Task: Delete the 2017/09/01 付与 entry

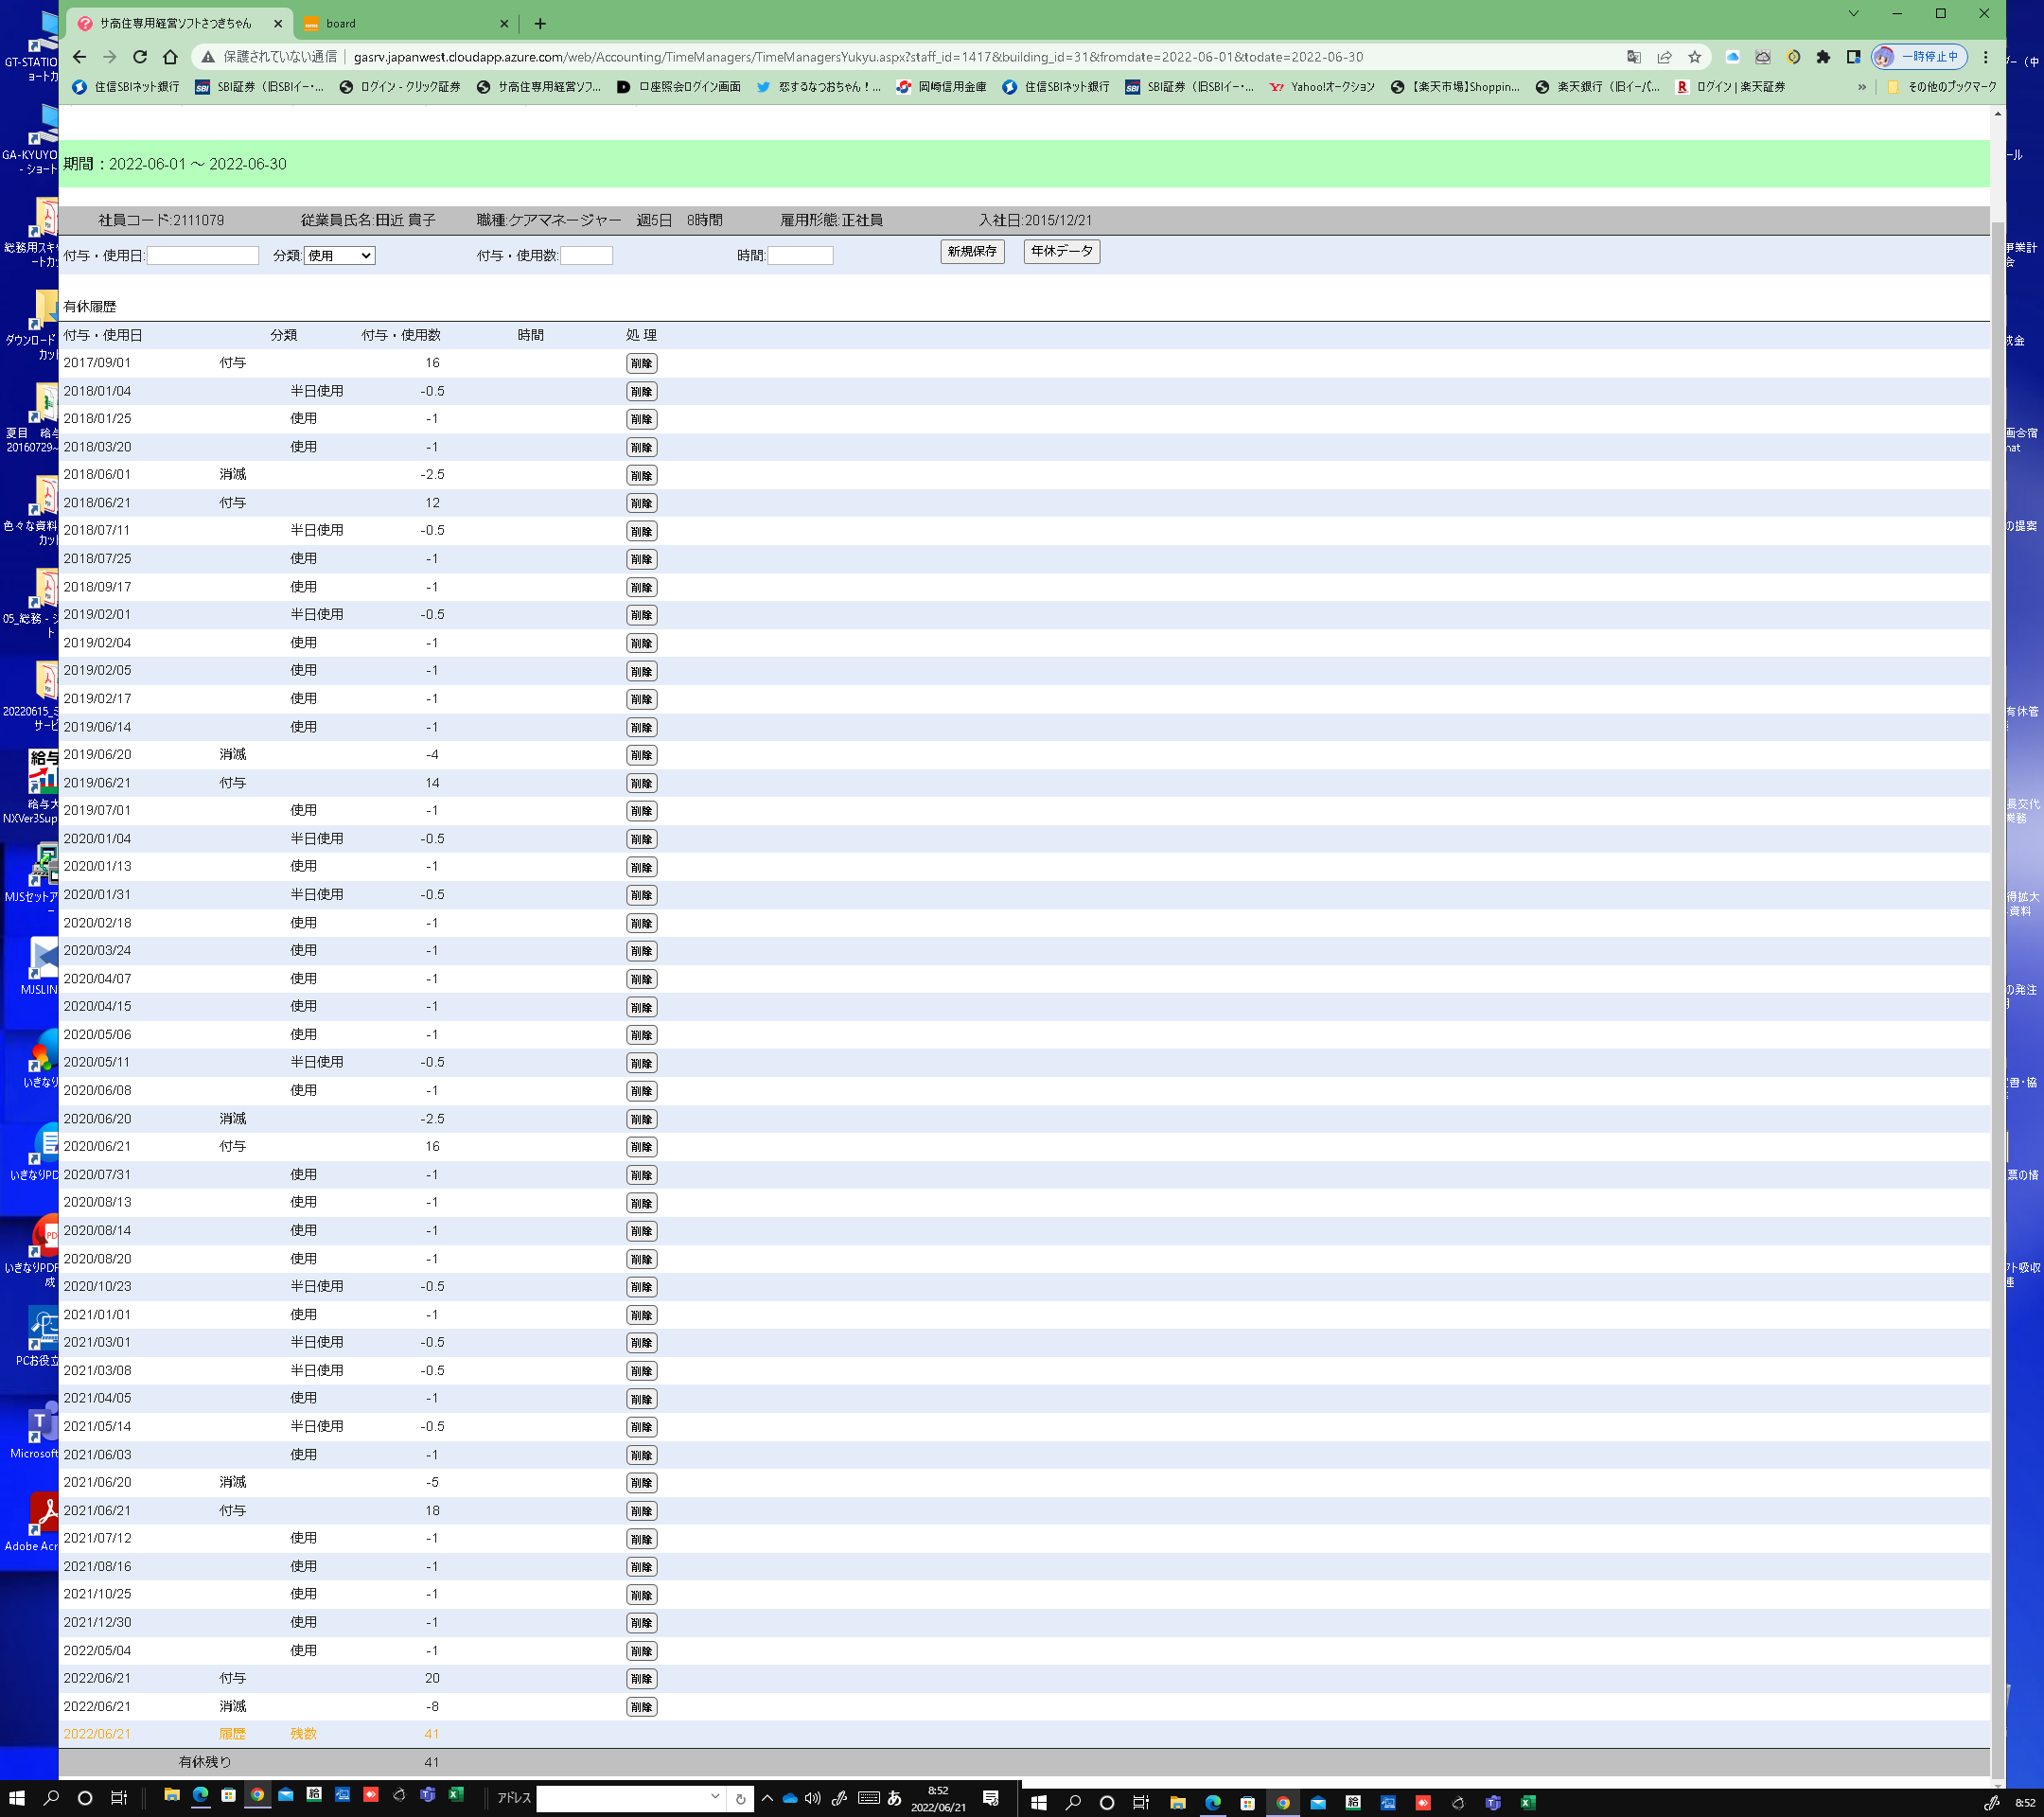Action: 641,363
